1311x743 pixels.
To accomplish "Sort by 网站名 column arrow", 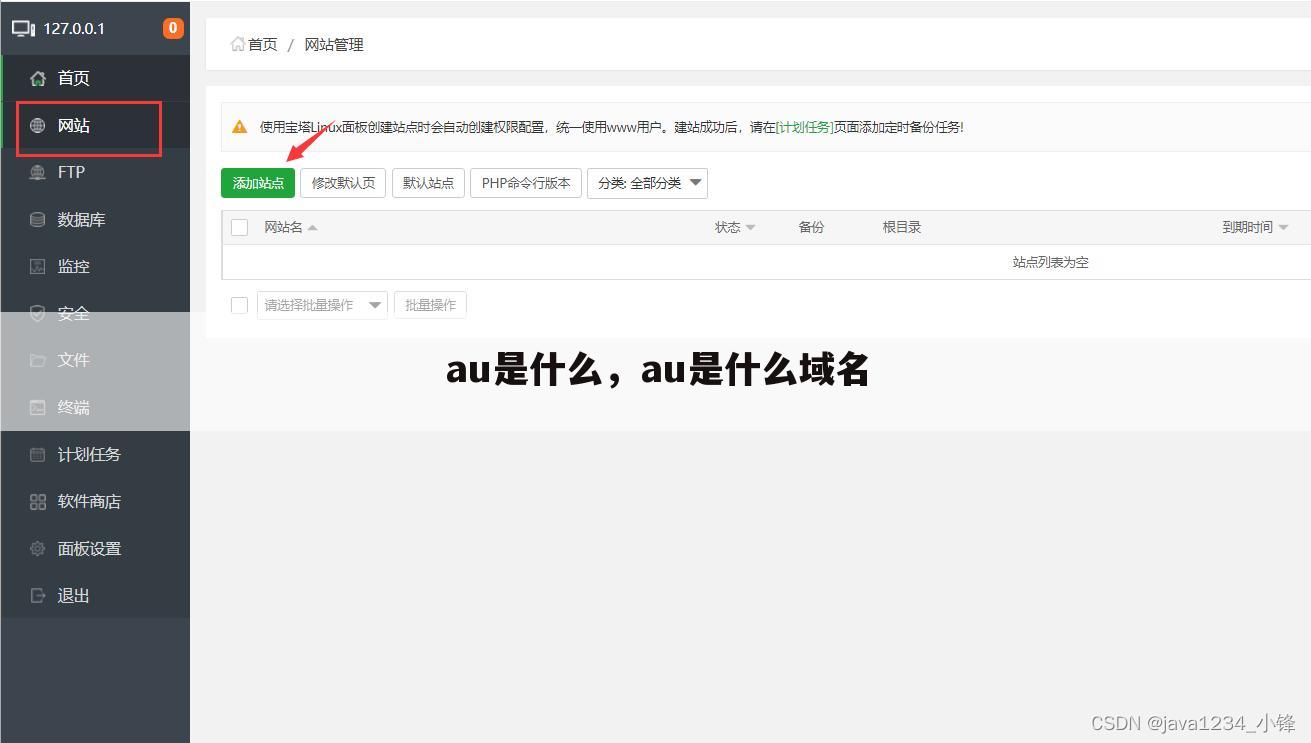I will pos(312,227).
